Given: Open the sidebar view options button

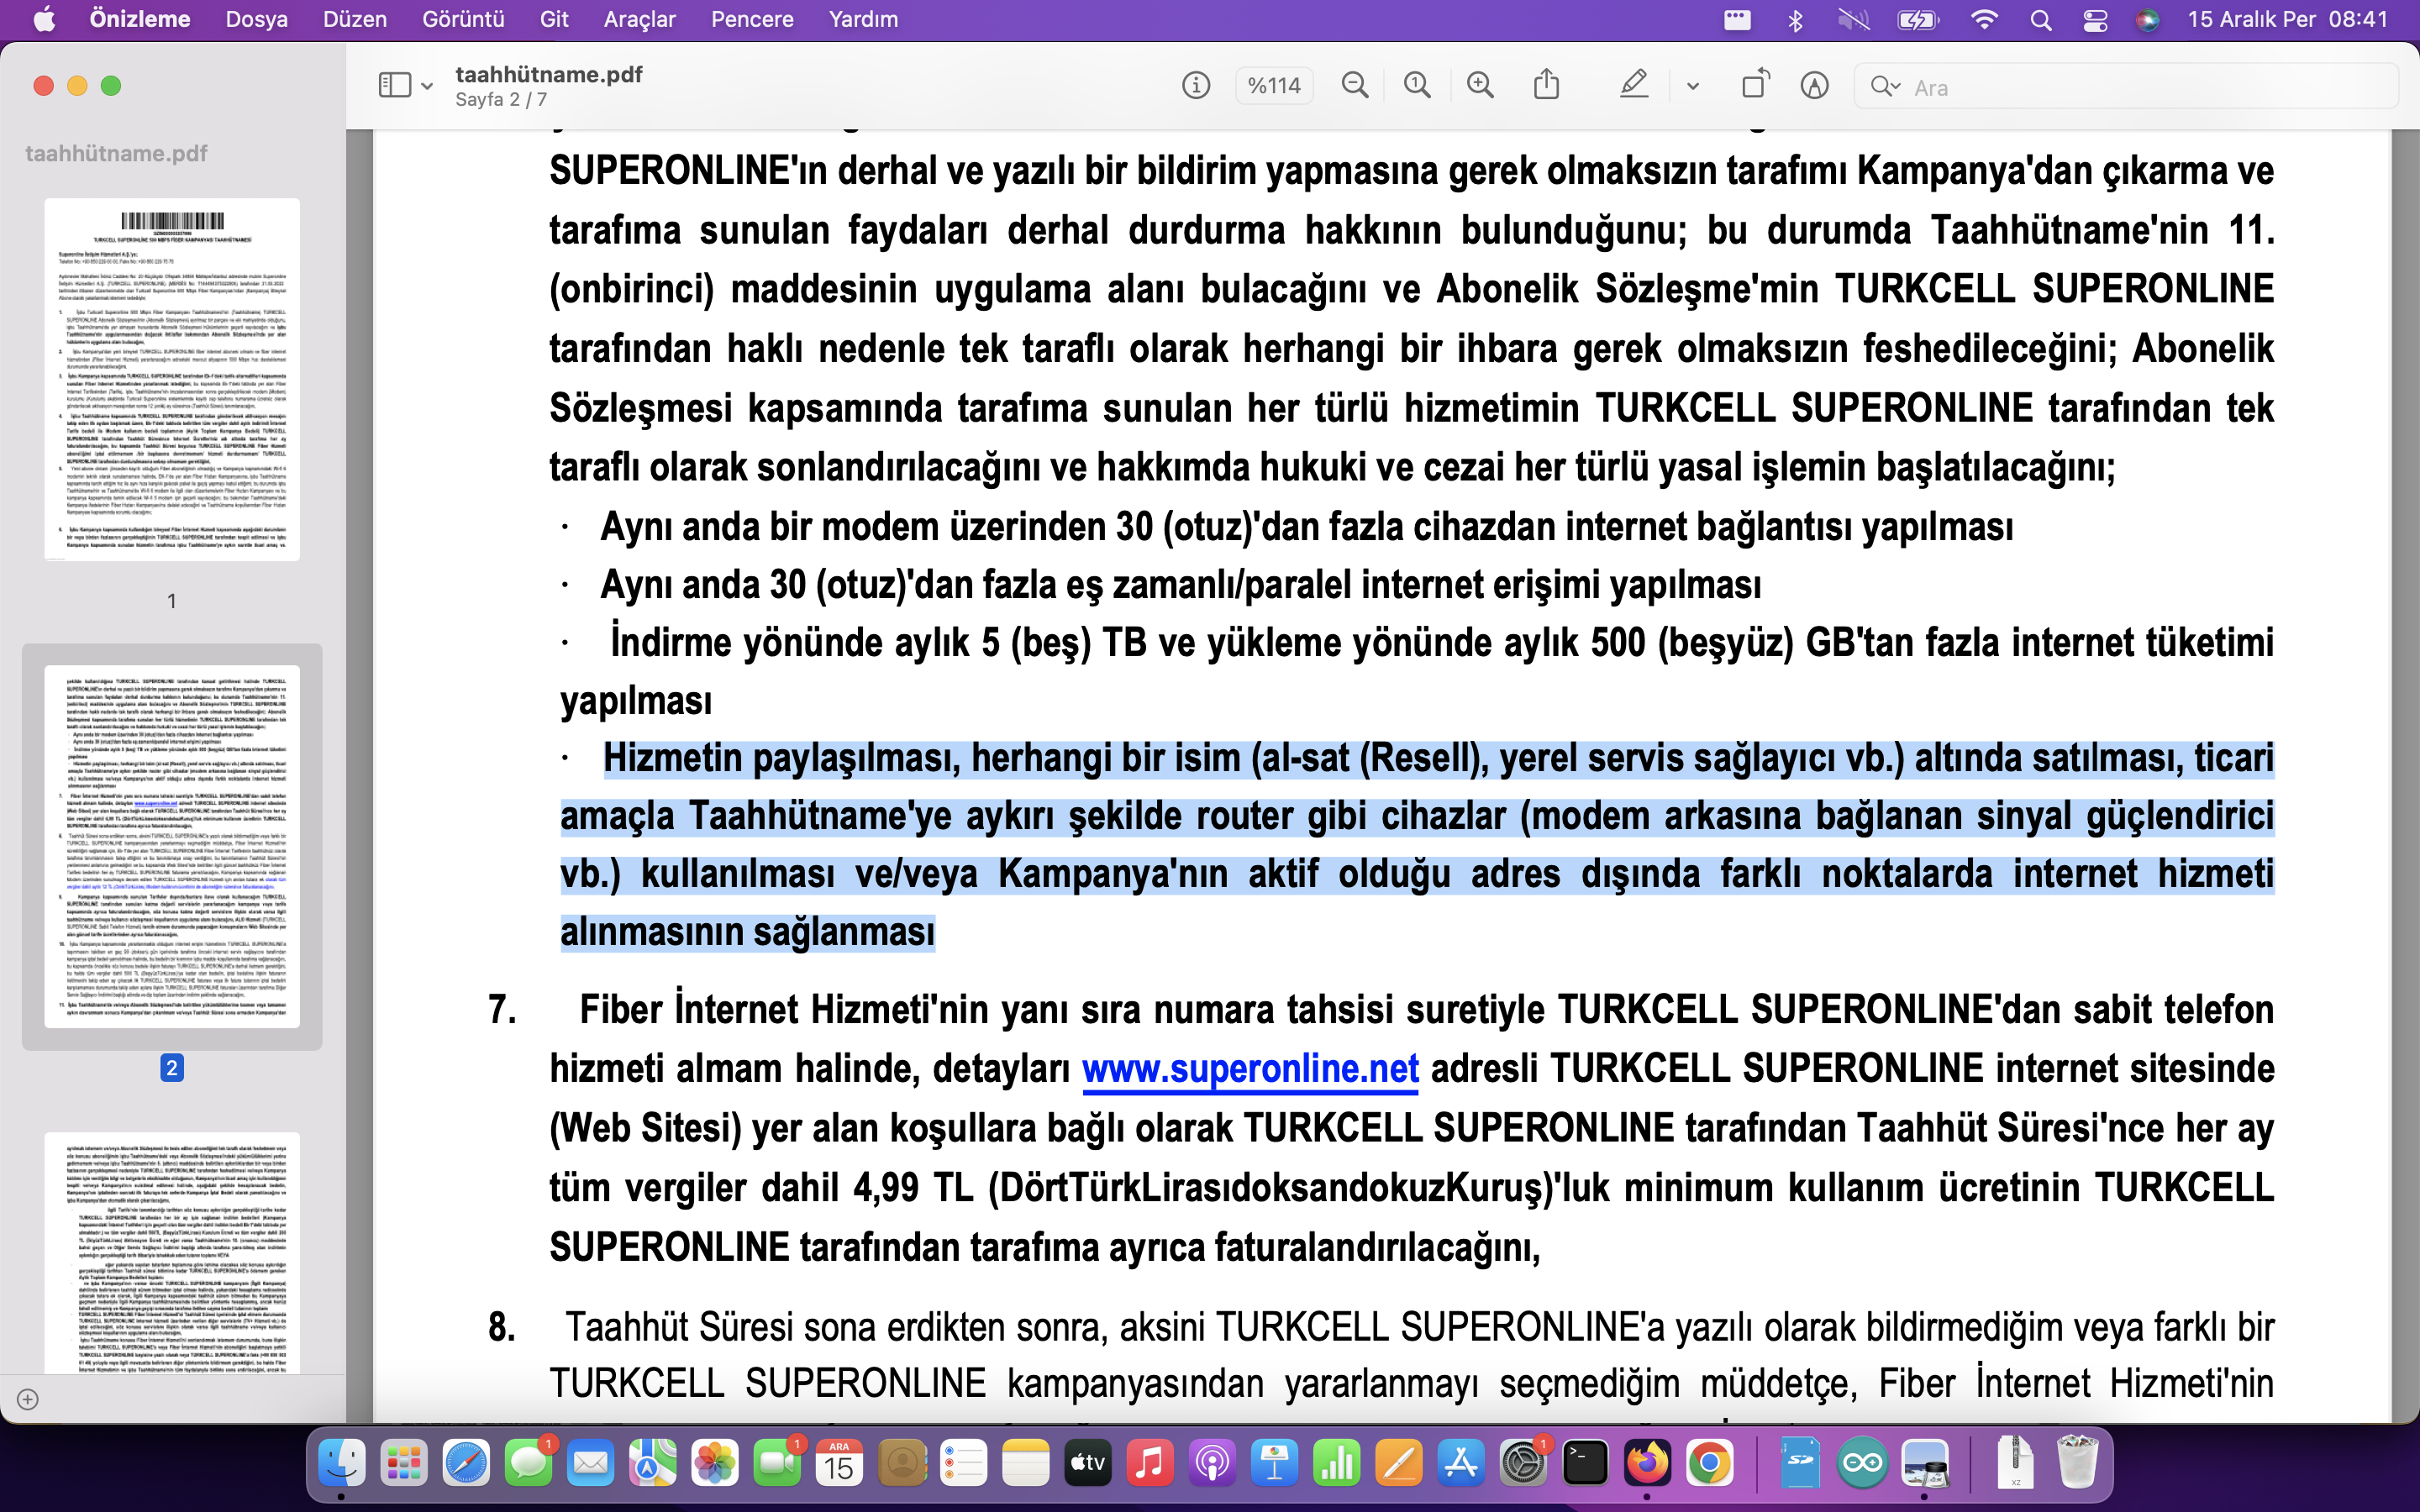Looking at the screenshot, I should click(395, 85).
